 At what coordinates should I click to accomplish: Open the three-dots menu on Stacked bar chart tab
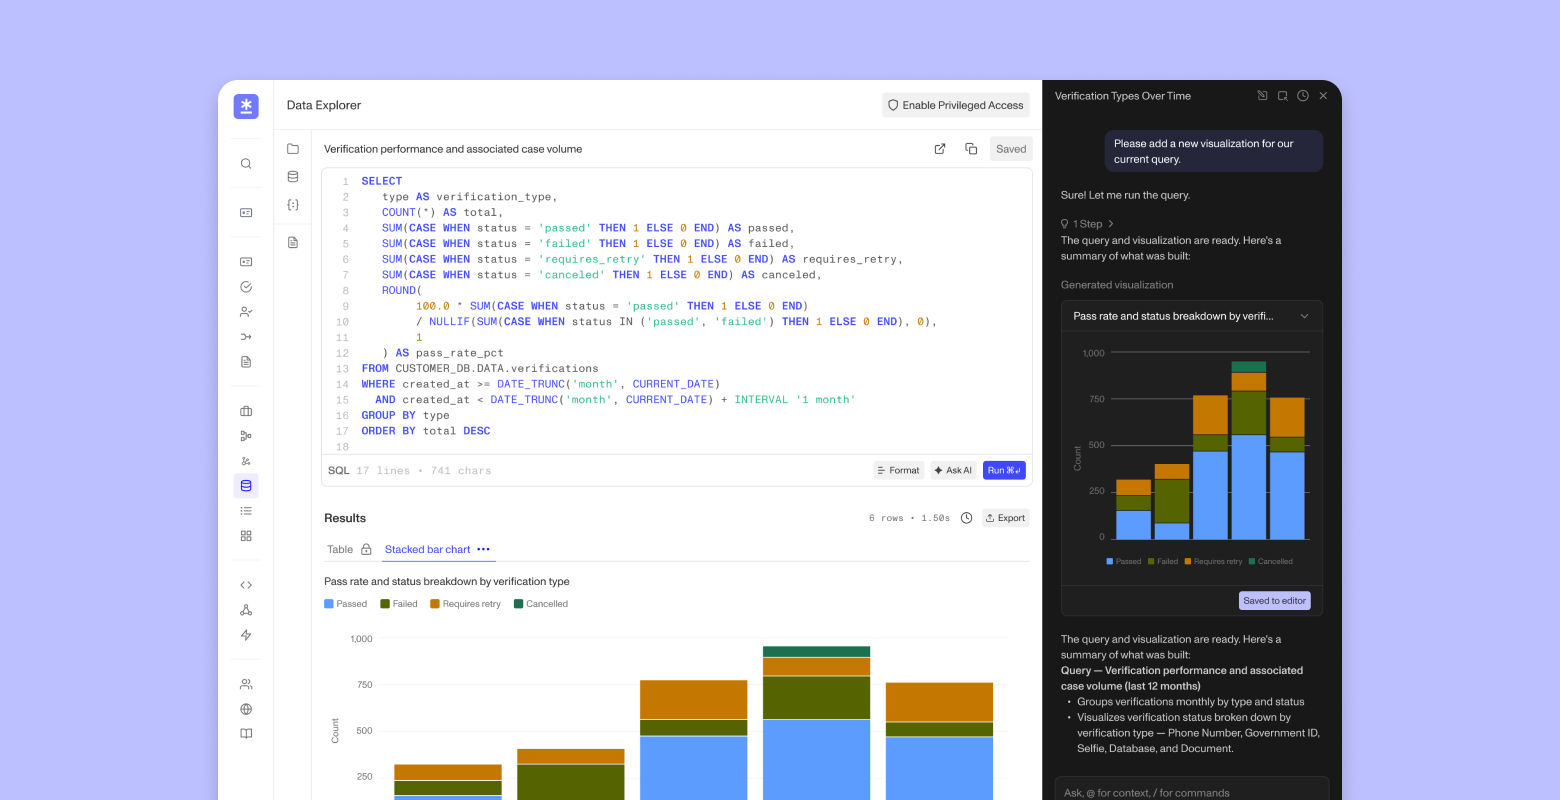tap(484, 549)
